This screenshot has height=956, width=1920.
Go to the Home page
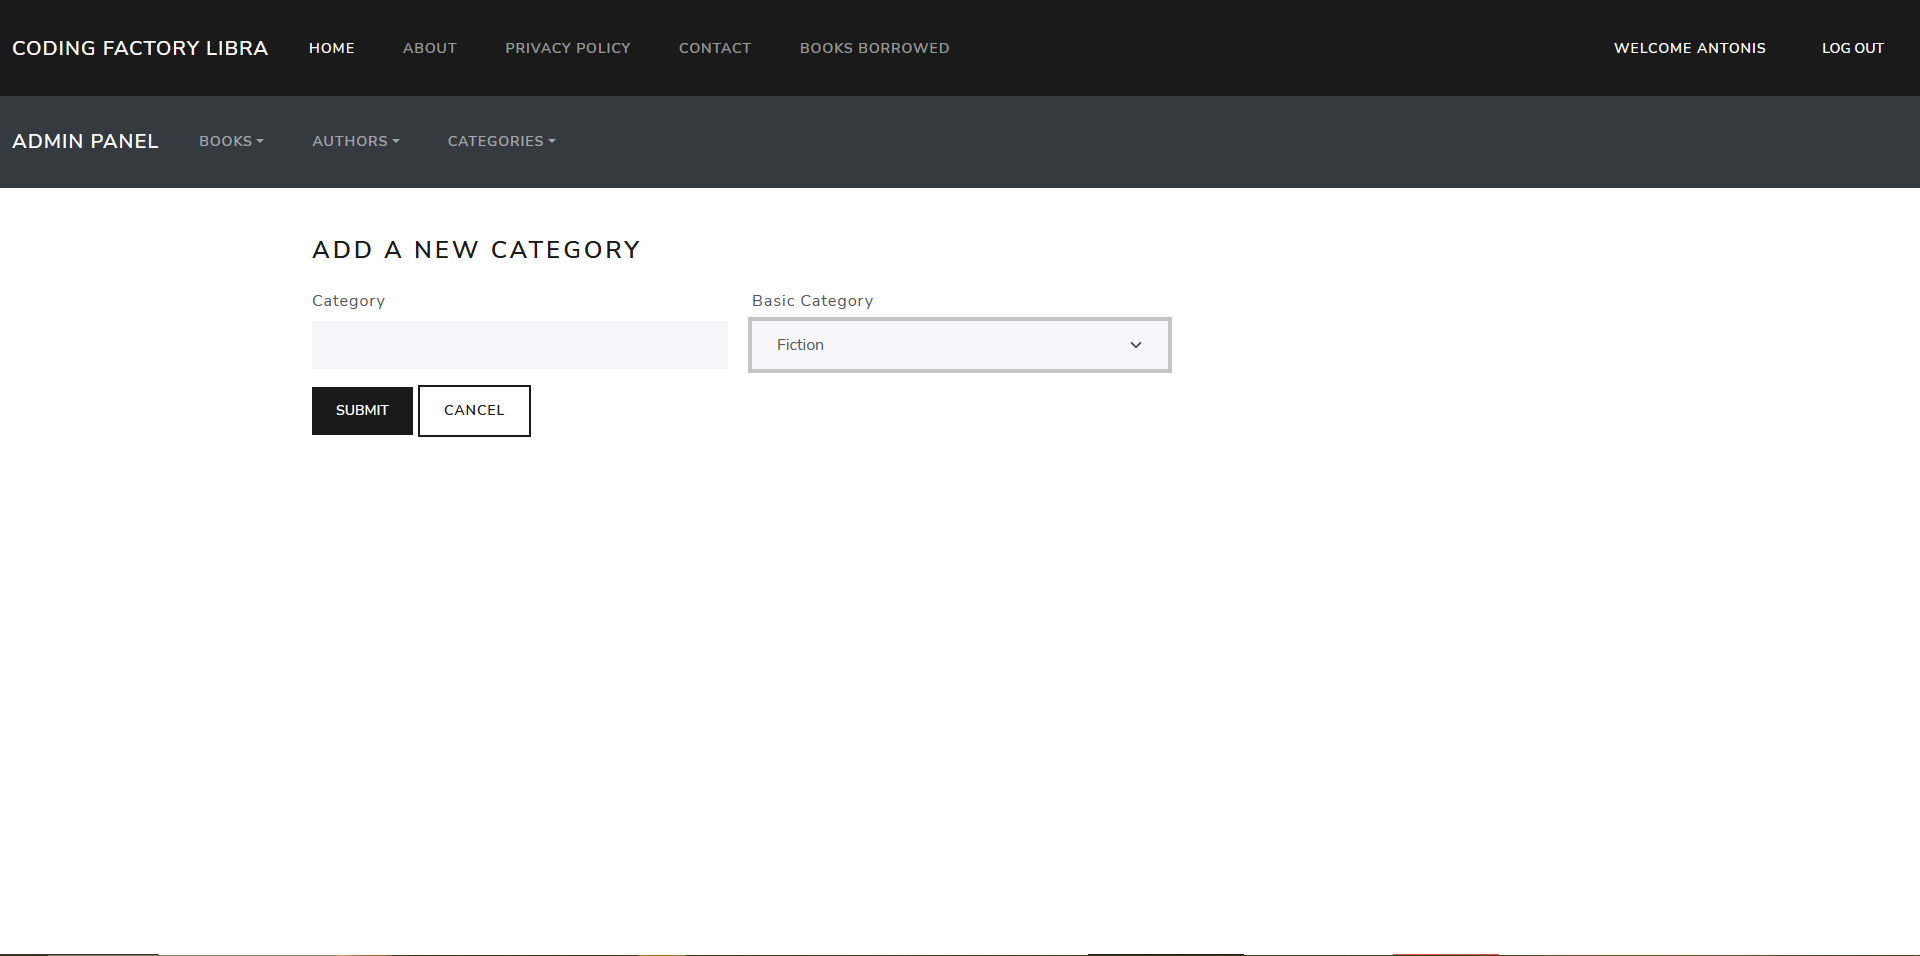331,48
